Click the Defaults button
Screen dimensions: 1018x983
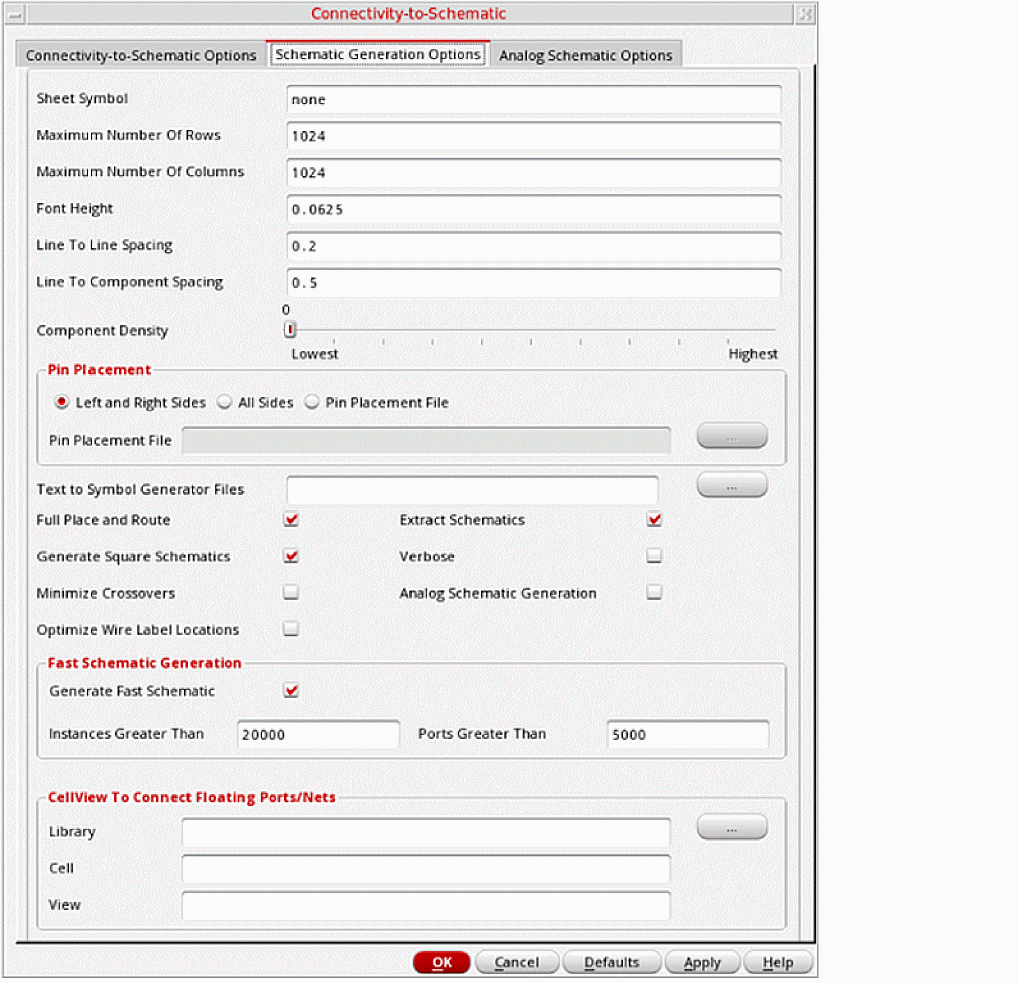coord(611,962)
